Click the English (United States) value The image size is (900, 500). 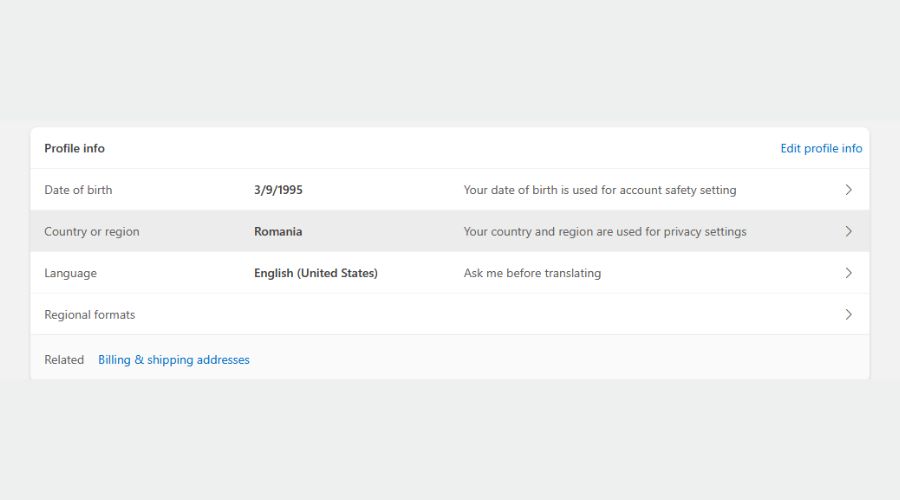315,273
